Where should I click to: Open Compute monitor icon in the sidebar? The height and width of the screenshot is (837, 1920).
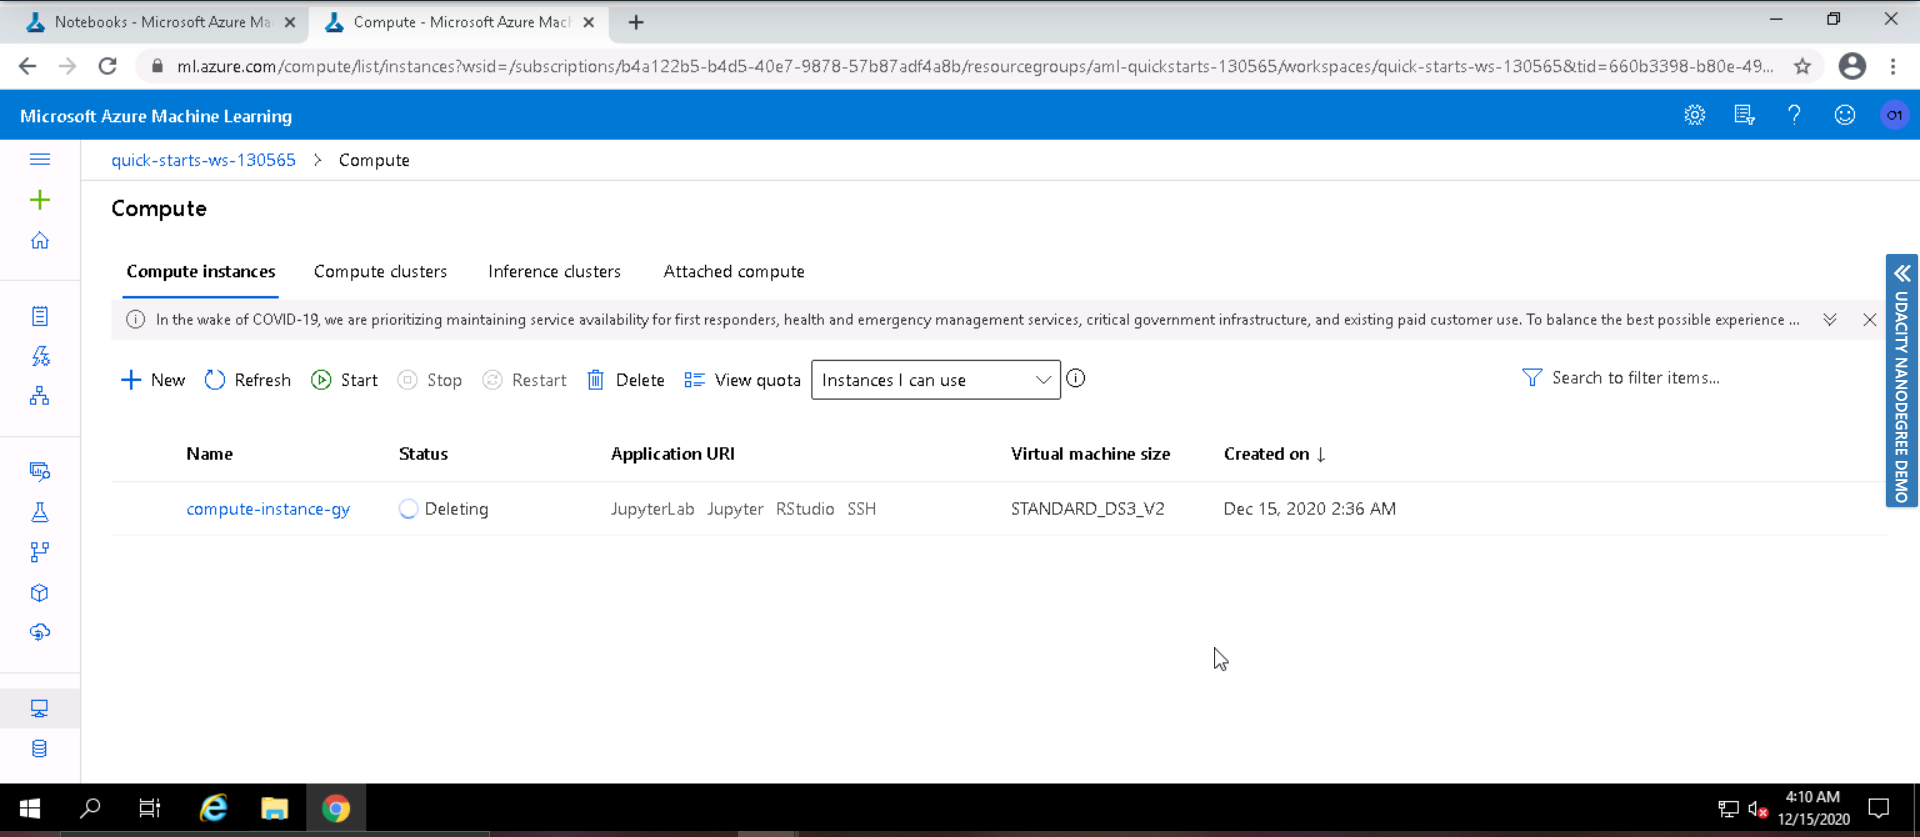coord(40,709)
